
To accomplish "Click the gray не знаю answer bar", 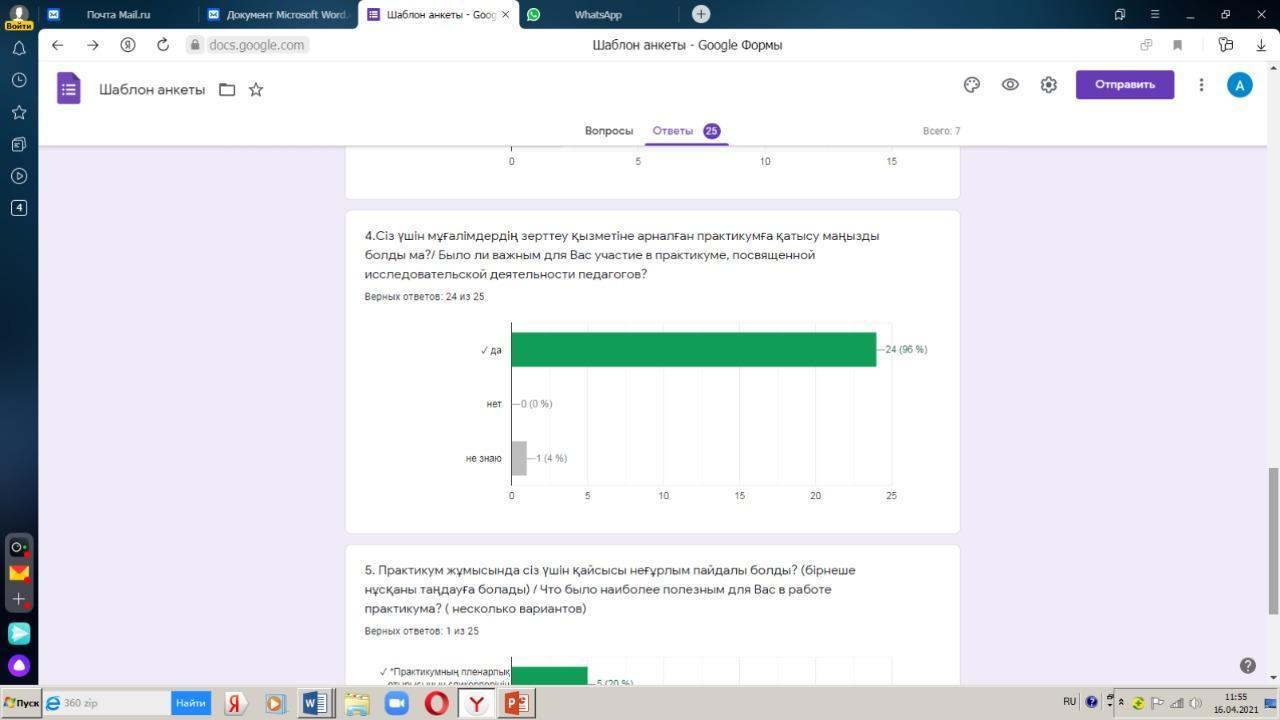I will pos(519,458).
